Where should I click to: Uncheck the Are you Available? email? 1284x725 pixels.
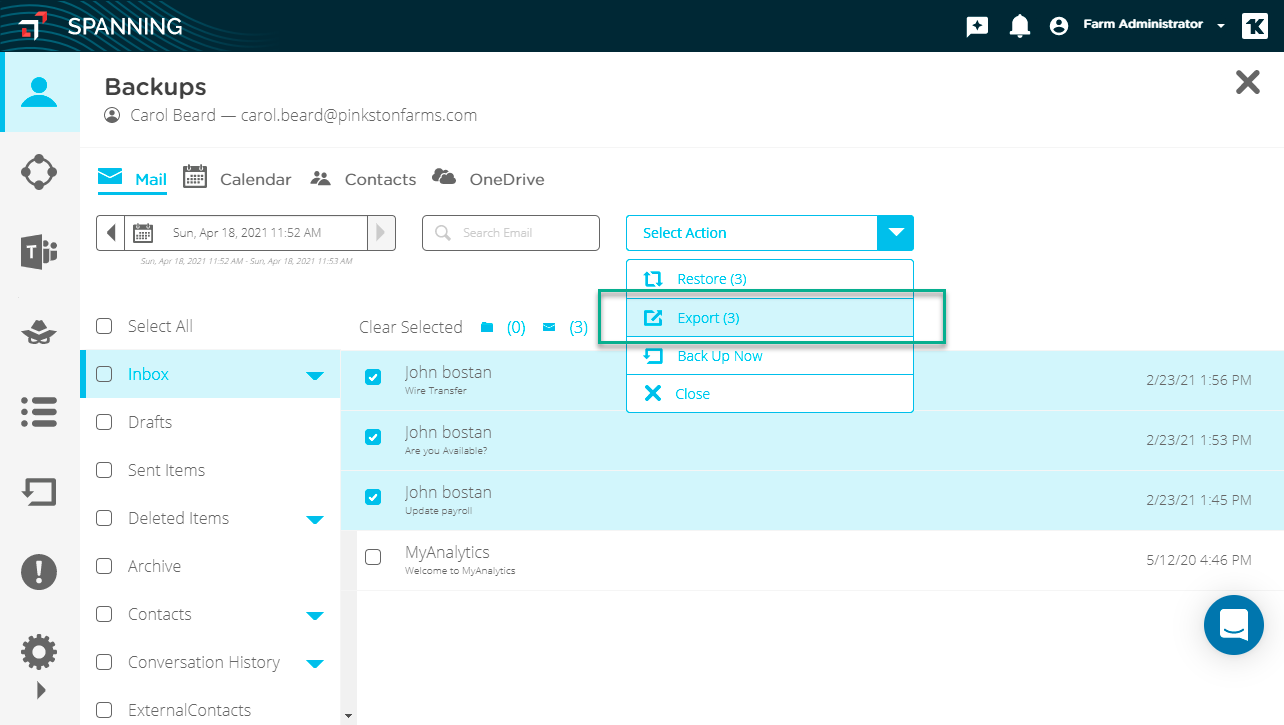(x=373, y=437)
